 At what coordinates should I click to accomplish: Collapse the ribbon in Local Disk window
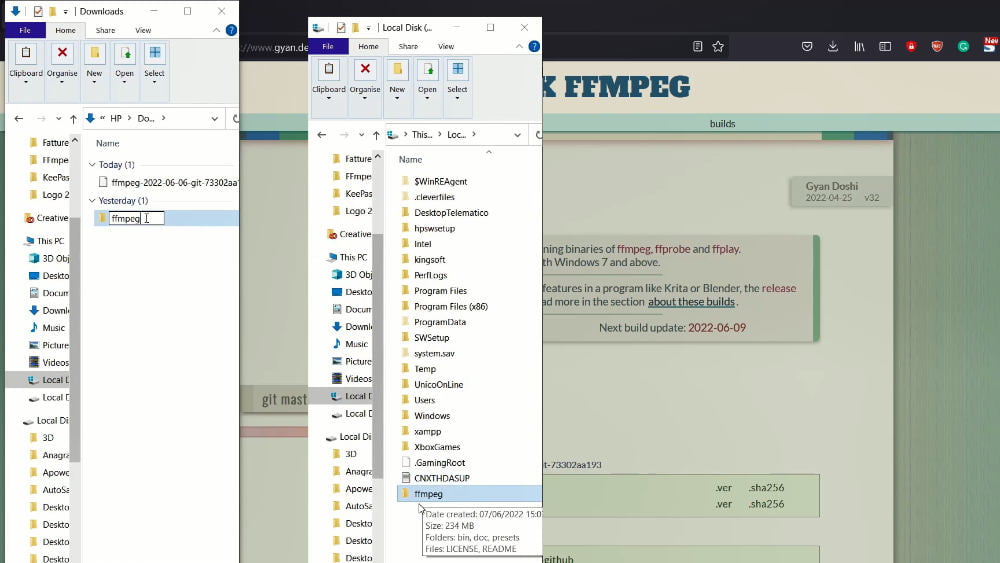(x=519, y=46)
